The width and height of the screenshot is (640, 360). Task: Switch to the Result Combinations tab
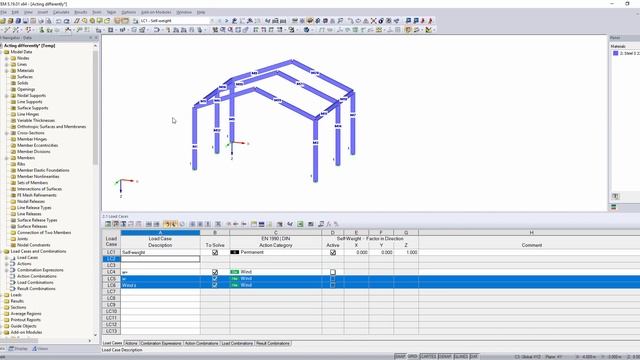(273, 343)
